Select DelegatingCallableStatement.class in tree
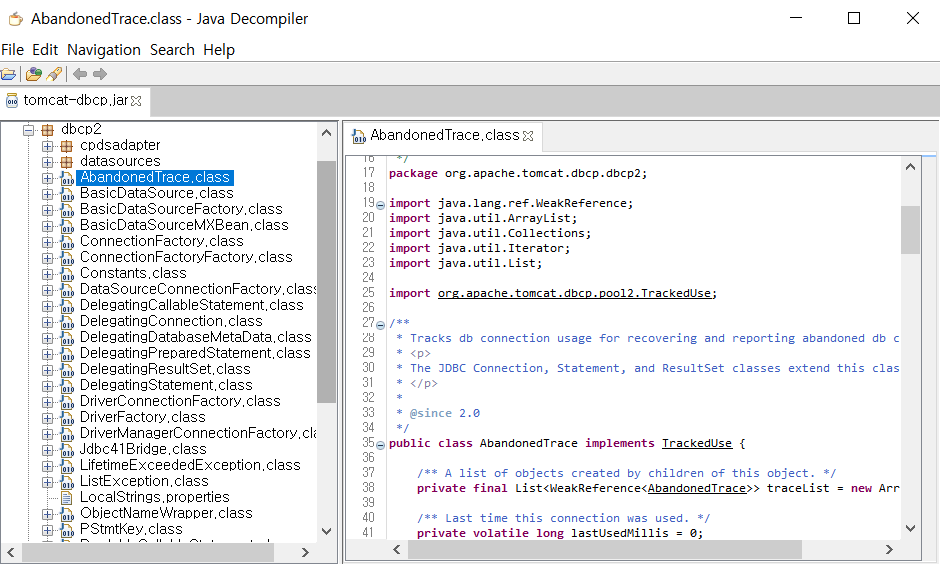The width and height of the screenshot is (940, 564). [192, 306]
